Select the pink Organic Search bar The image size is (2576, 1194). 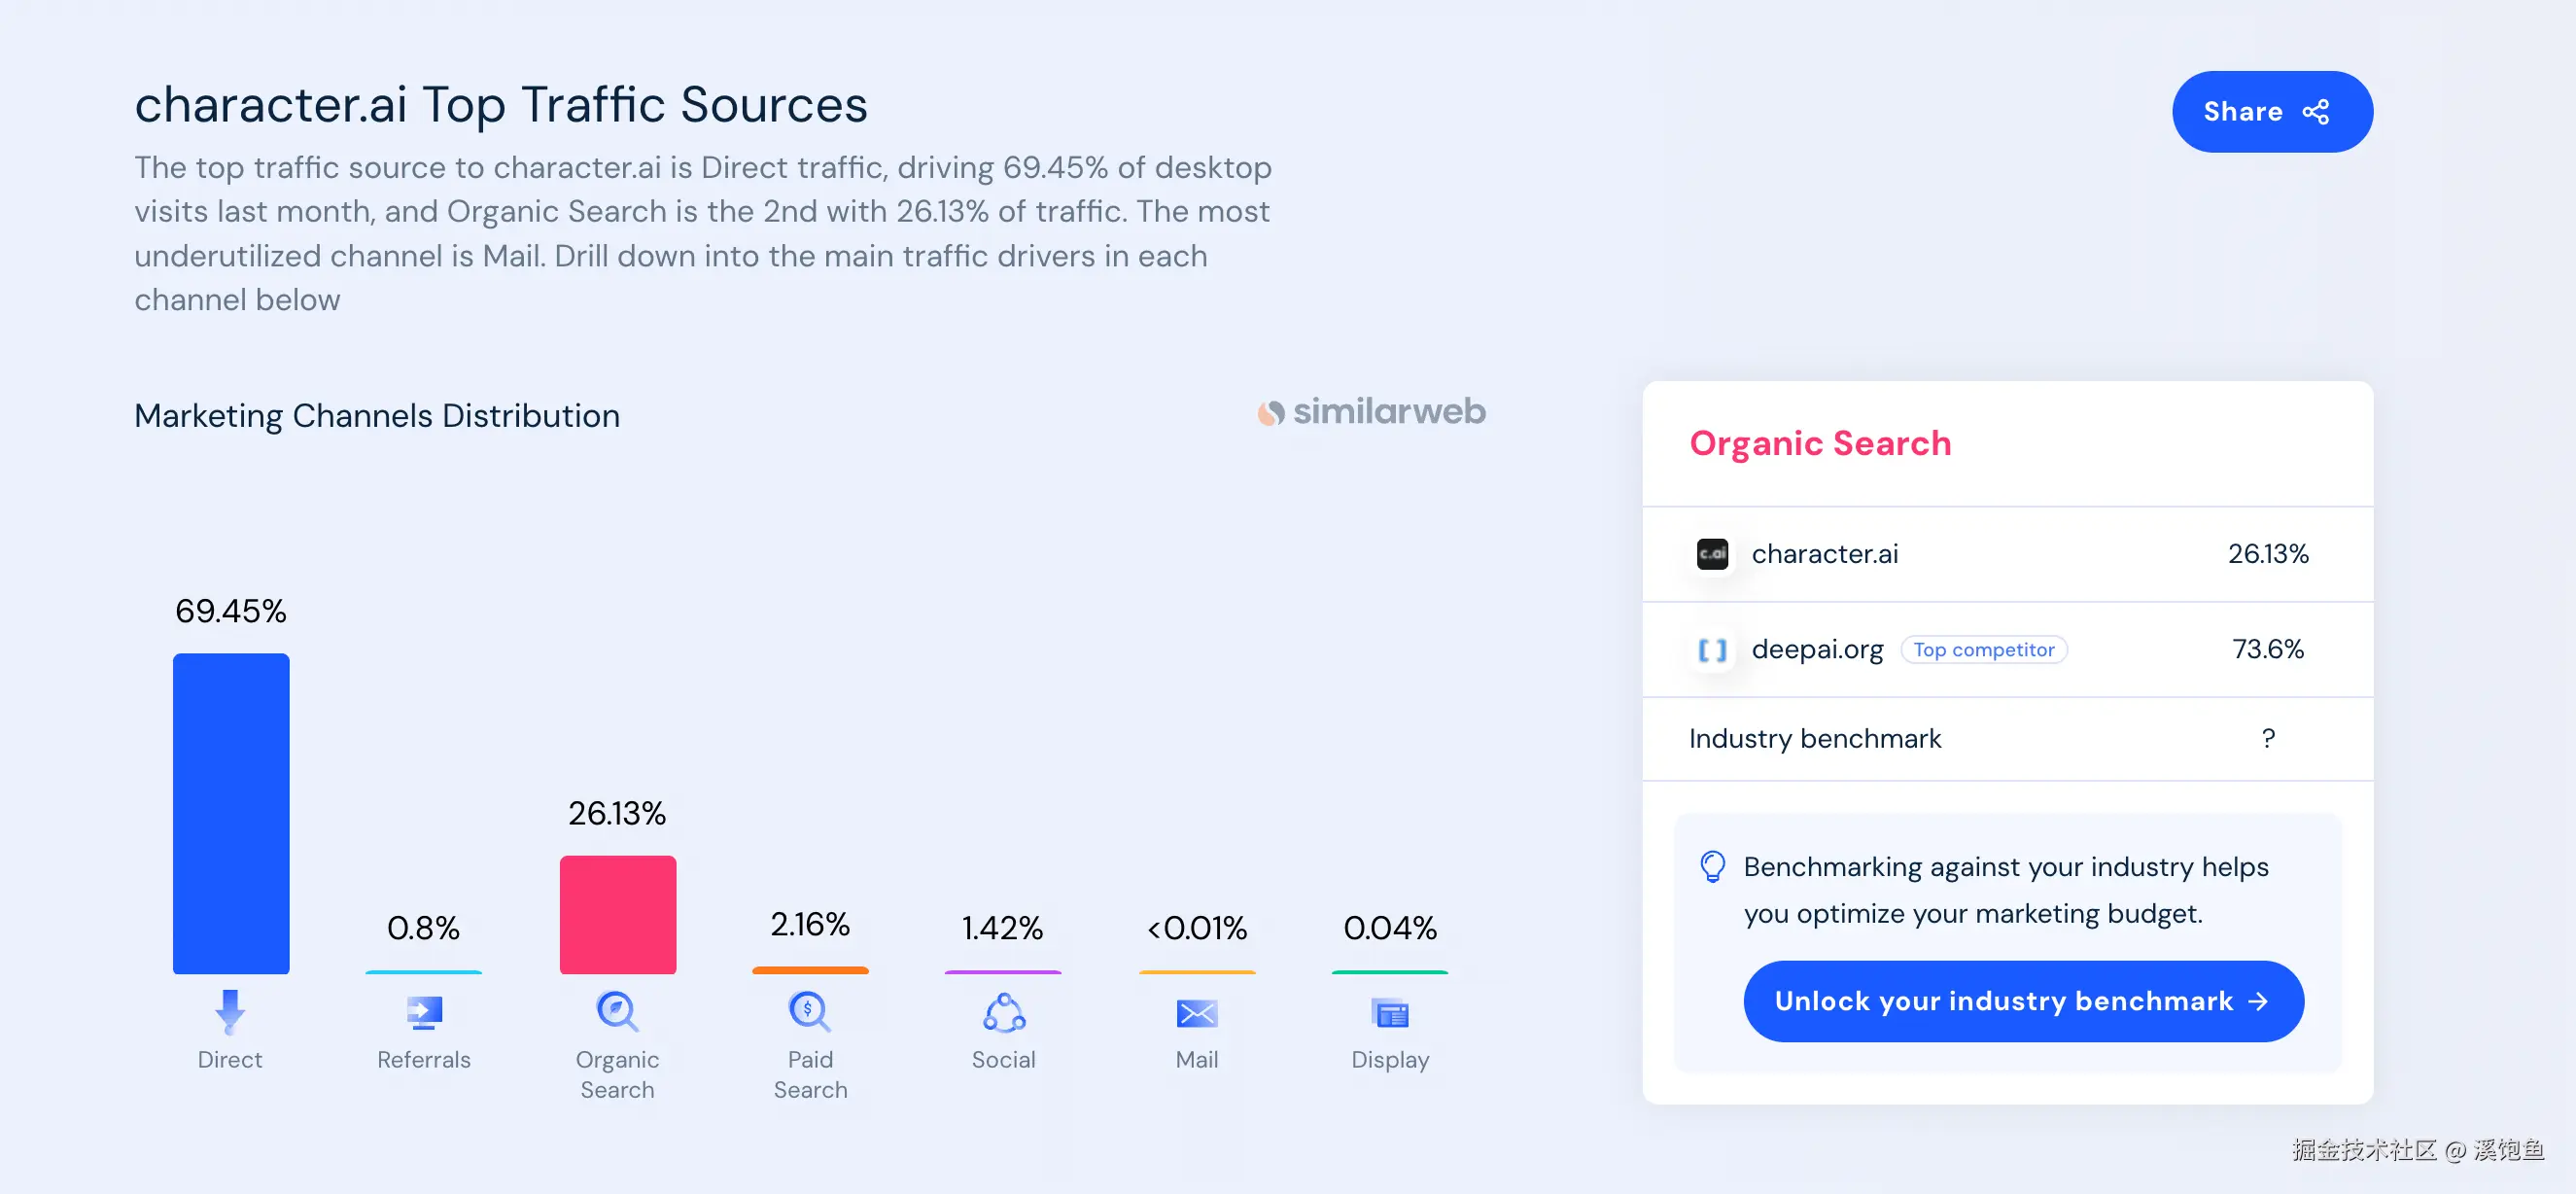[x=617, y=914]
